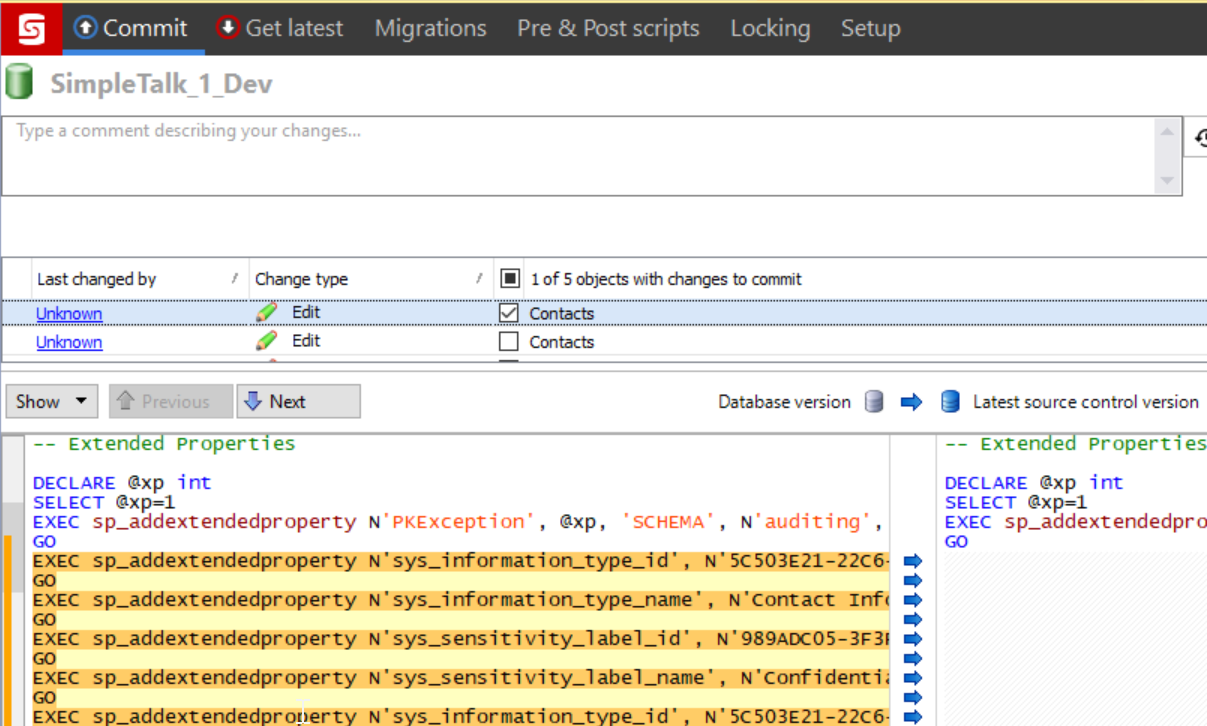Sort by Change type column header
Viewport: 1207px width, 726px height.
coord(301,279)
